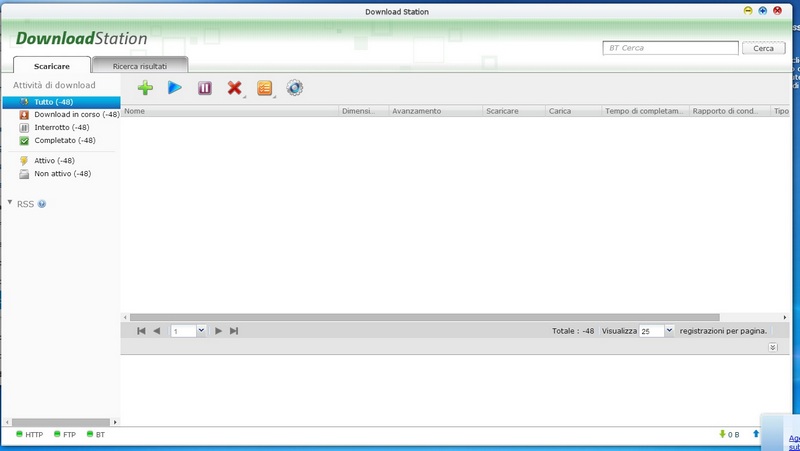Select the Scaricare tab
The height and width of the screenshot is (451, 800).
tap(52, 65)
